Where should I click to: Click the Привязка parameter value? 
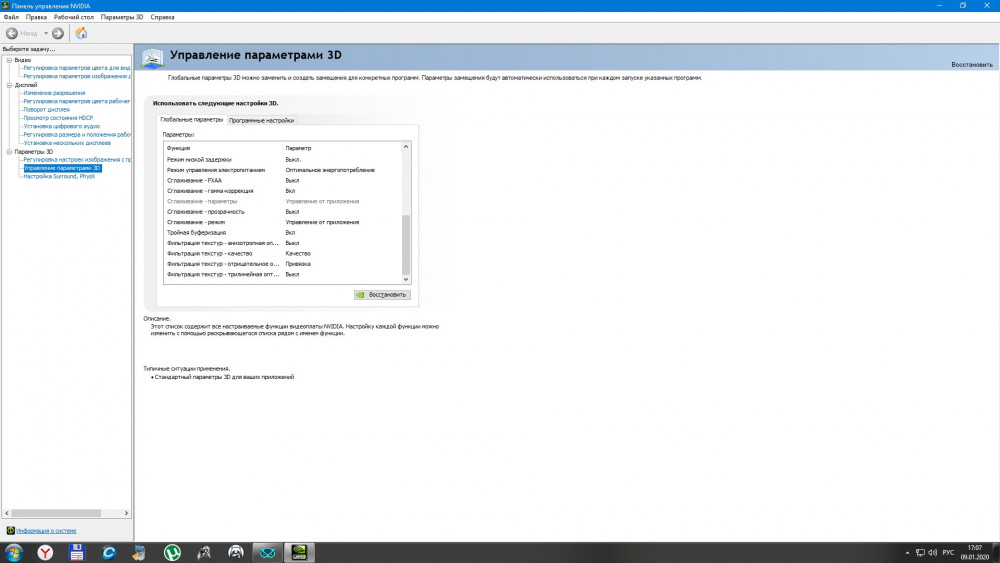tap(298, 264)
